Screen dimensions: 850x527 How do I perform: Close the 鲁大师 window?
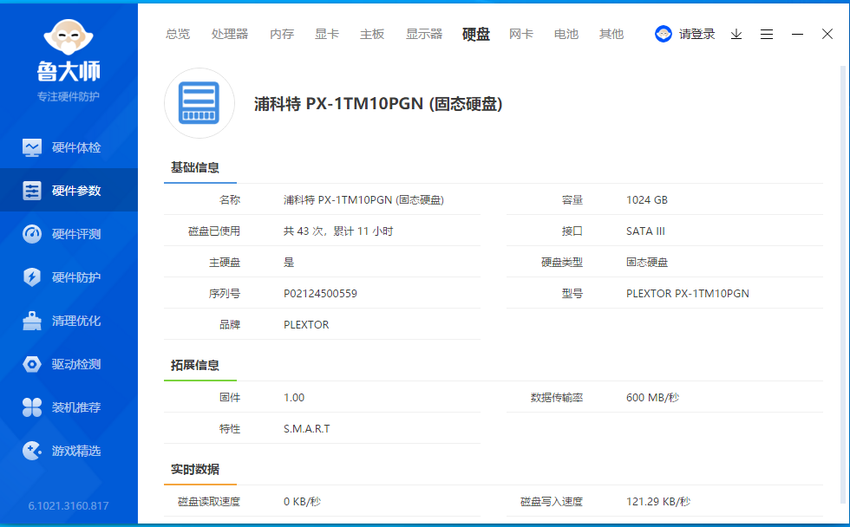point(827,34)
